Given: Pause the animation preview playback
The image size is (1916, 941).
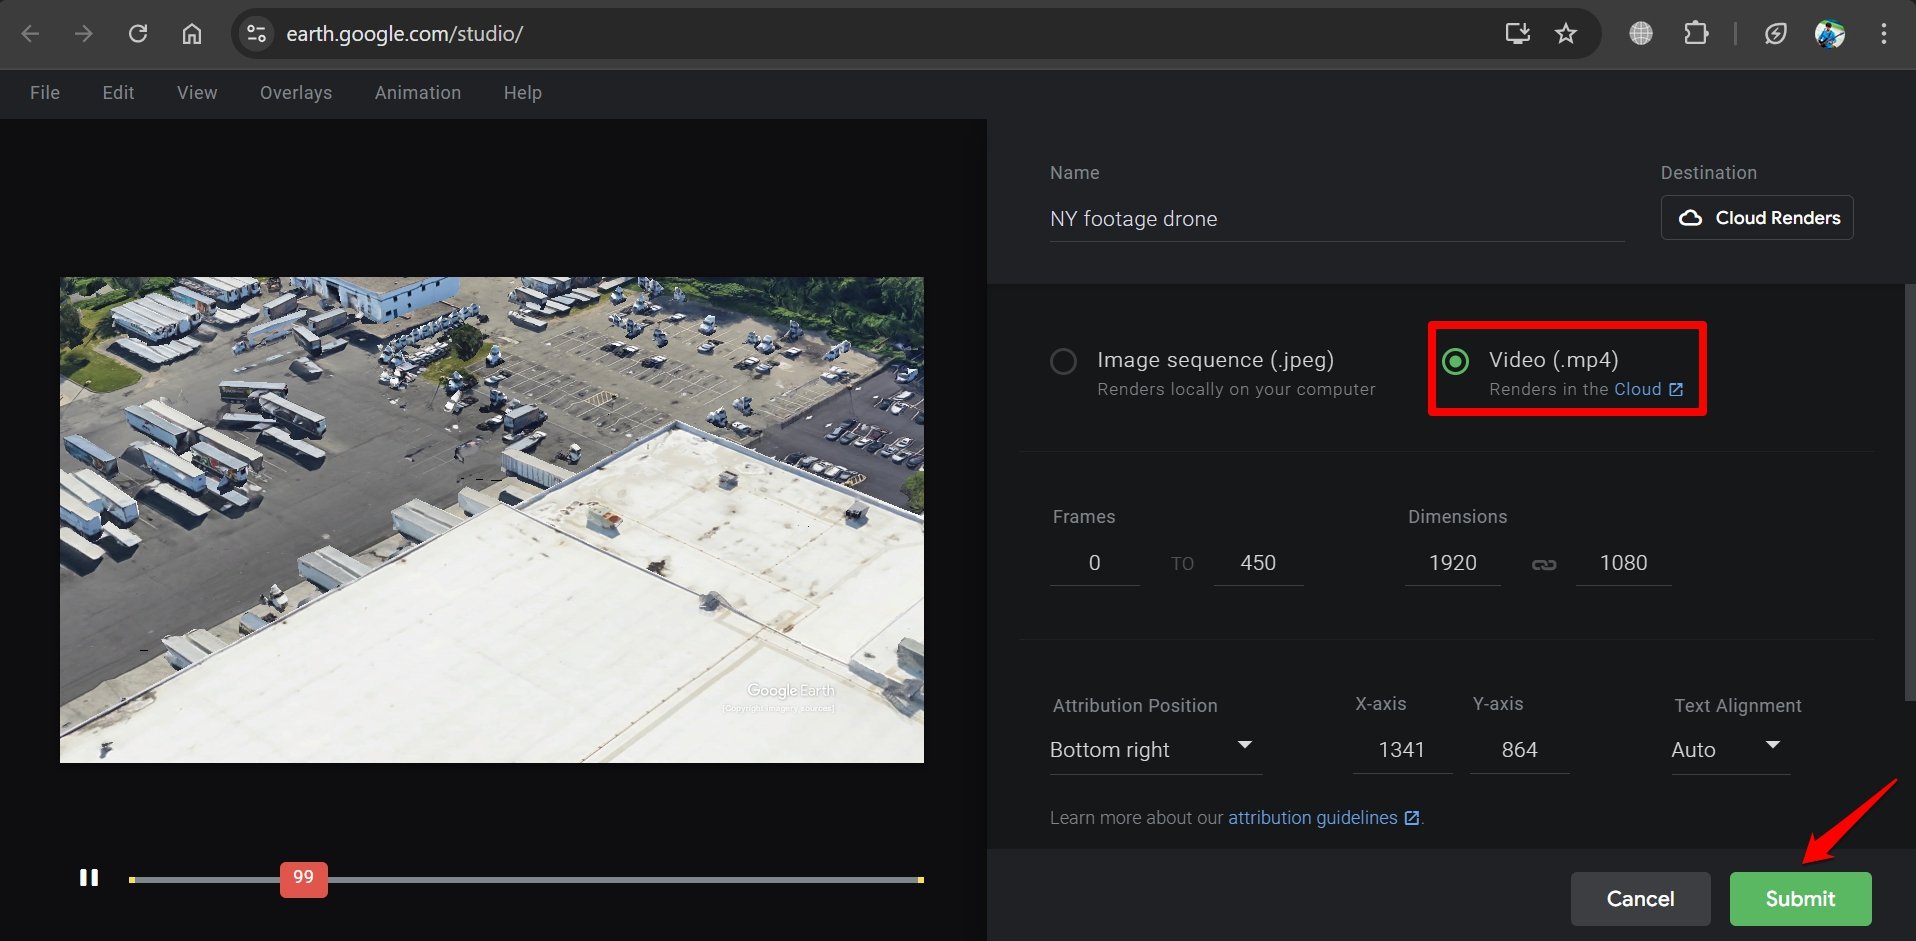Looking at the screenshot, I should [x=89, y=878].
